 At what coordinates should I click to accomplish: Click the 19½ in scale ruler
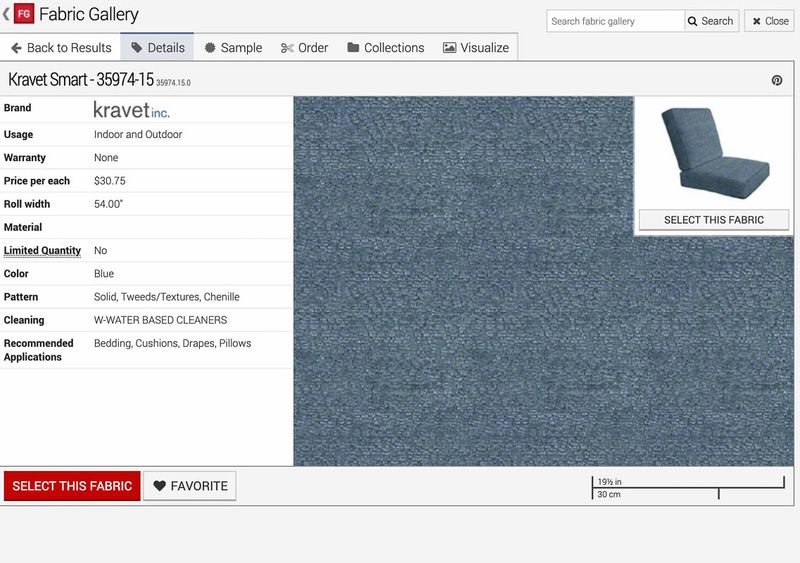tap(688, 487)
